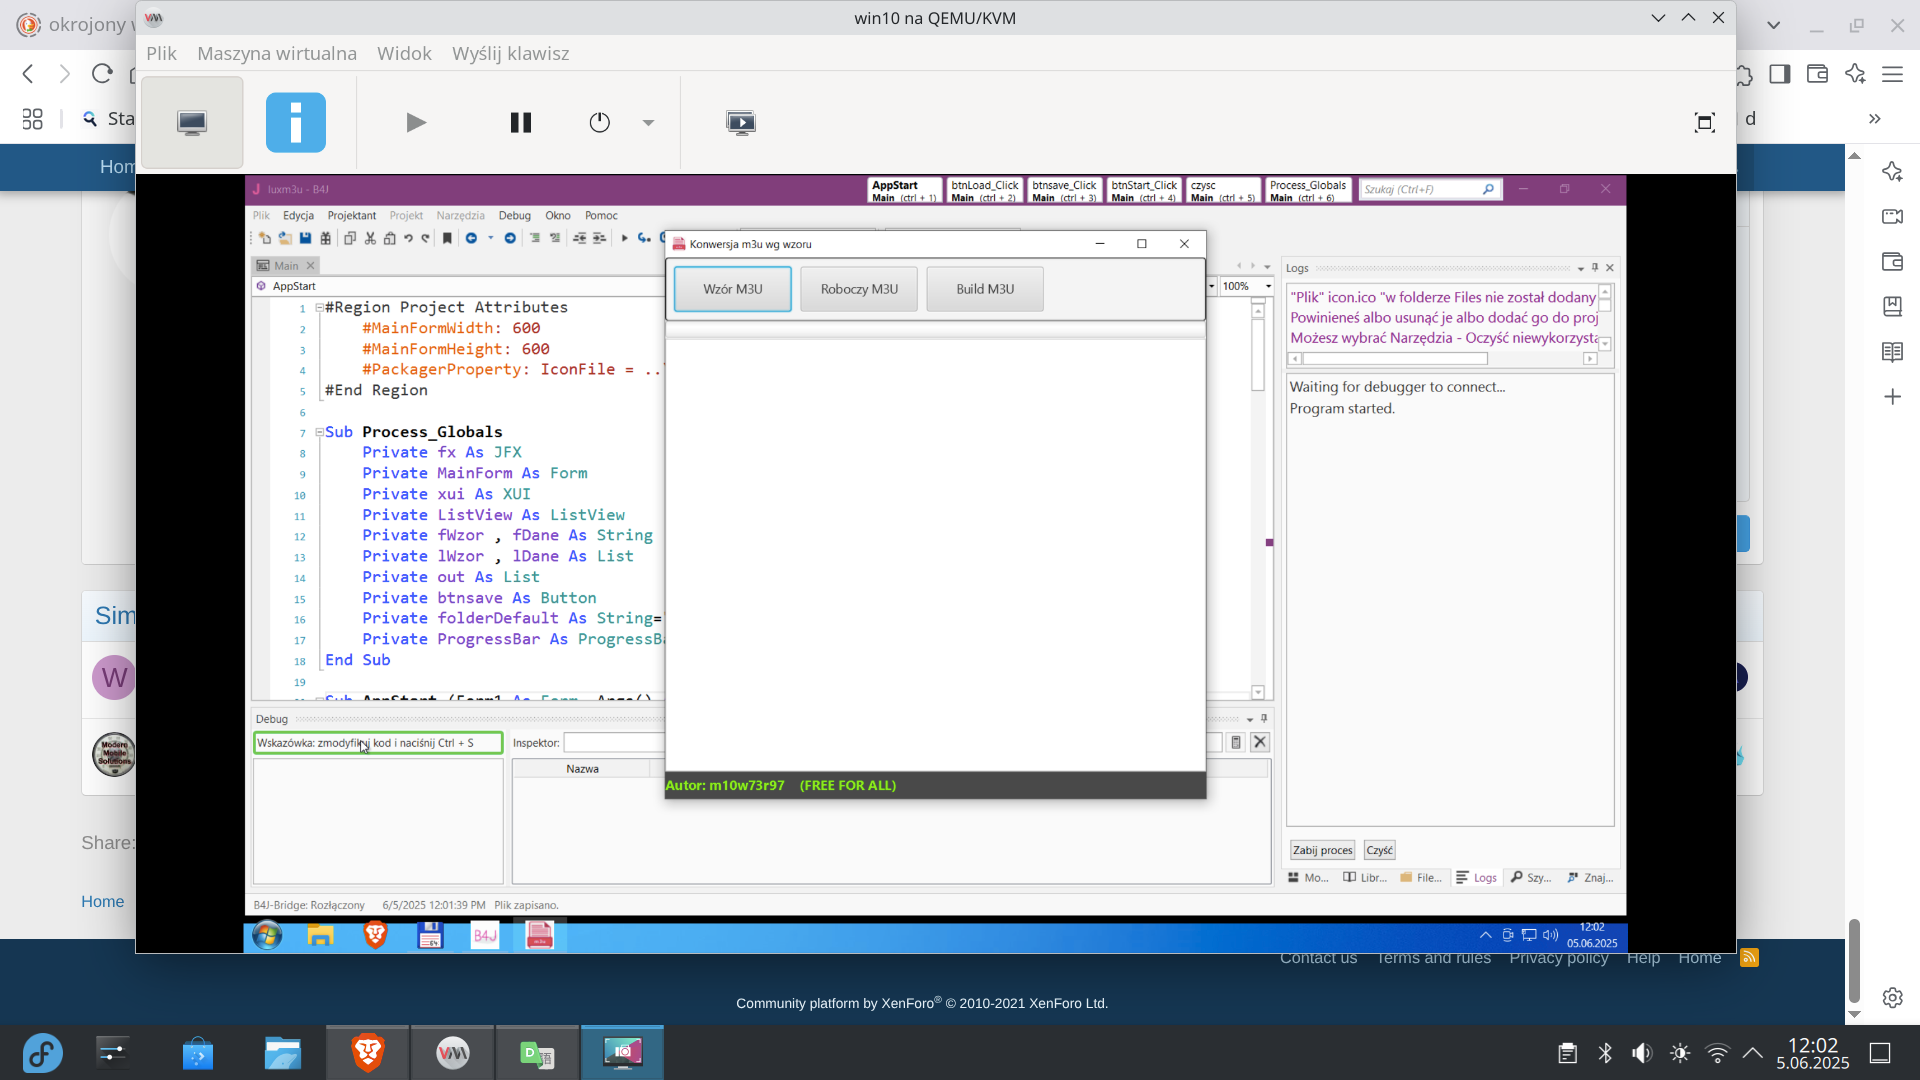The width and height of the screenshot is (1920, 1080).
Task: Open File Explorer in the guest taskbar
Action: [x=320, y=936]
